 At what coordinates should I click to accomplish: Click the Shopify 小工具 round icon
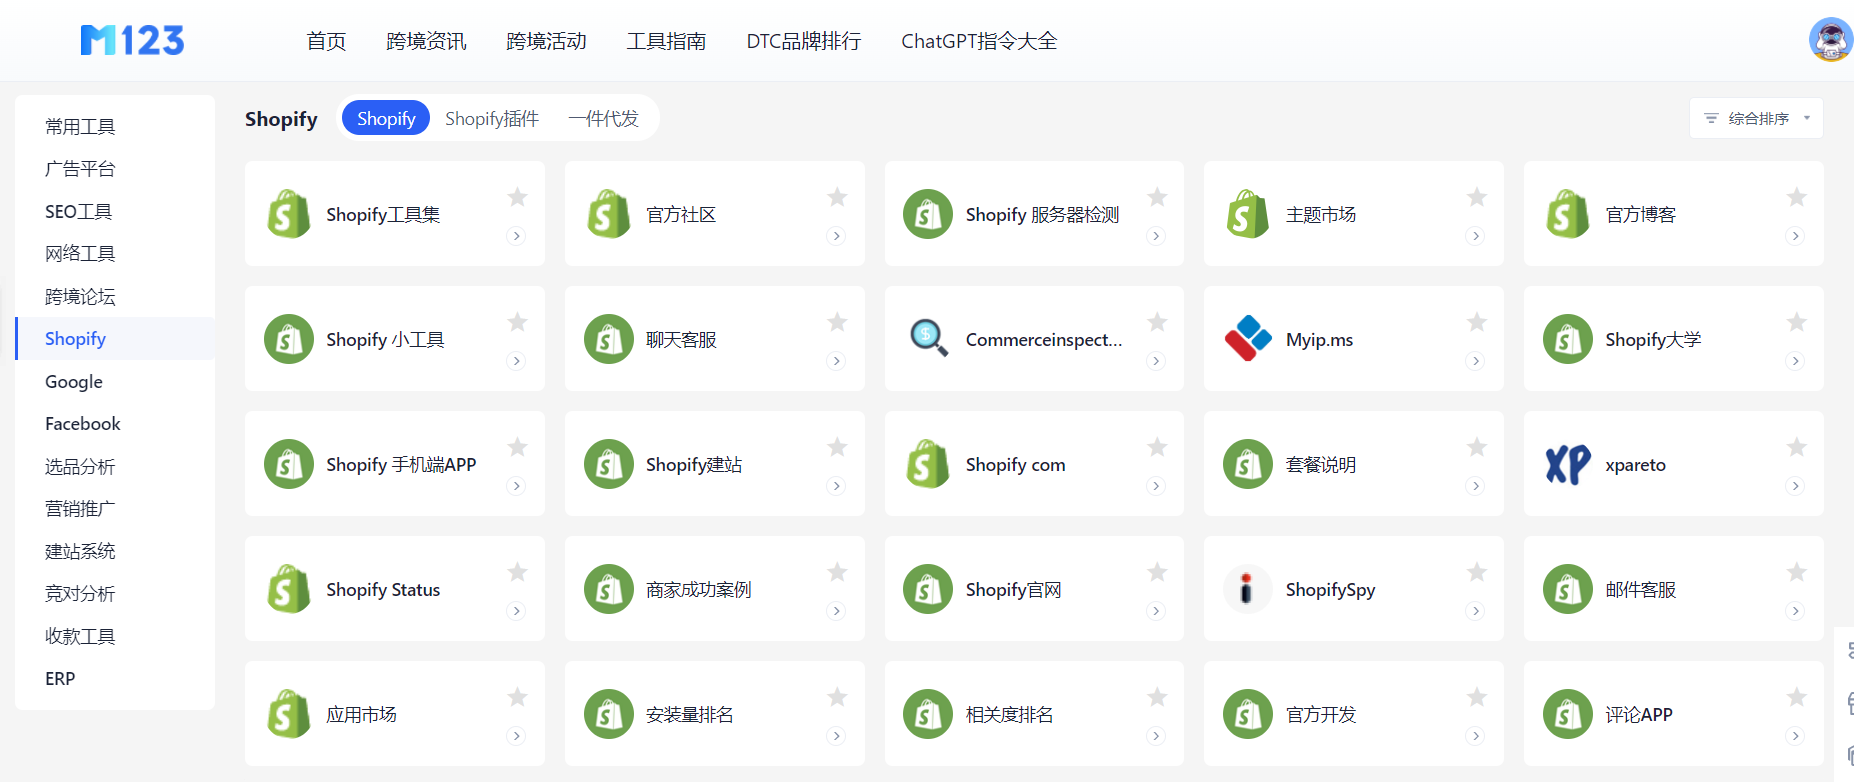tap(288, 339)
